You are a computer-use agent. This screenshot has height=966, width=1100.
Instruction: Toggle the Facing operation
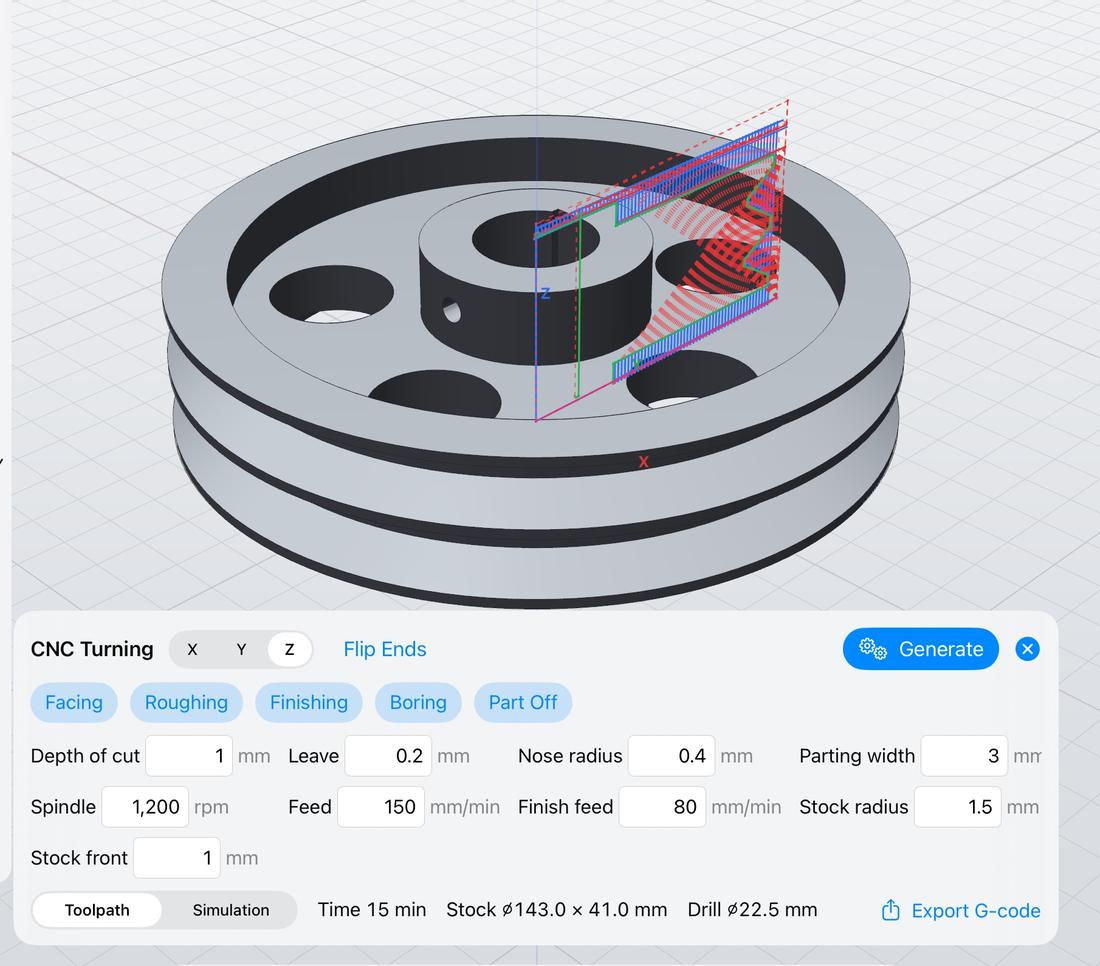[74, 702]
